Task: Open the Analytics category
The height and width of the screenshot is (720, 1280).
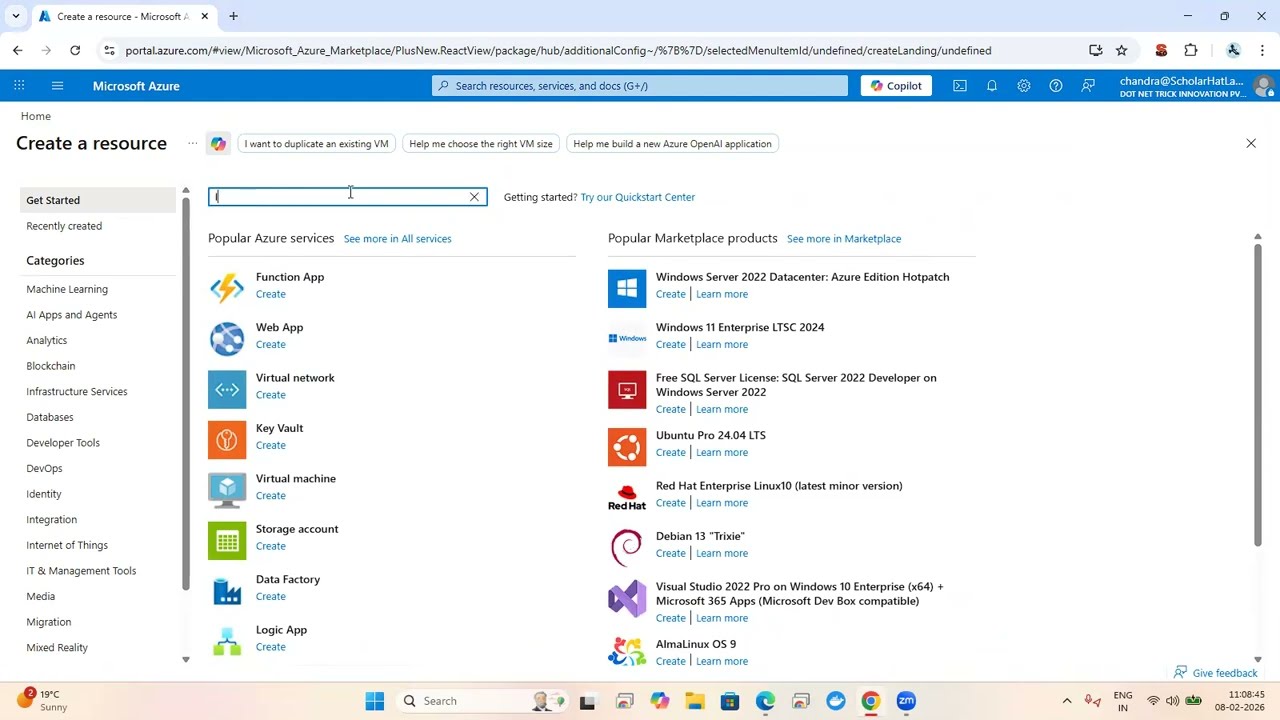Action: (47, 341)
